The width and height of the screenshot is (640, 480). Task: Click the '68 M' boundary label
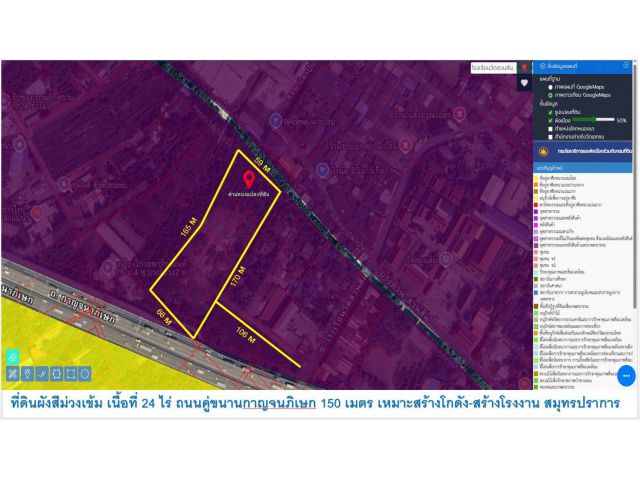164,316
